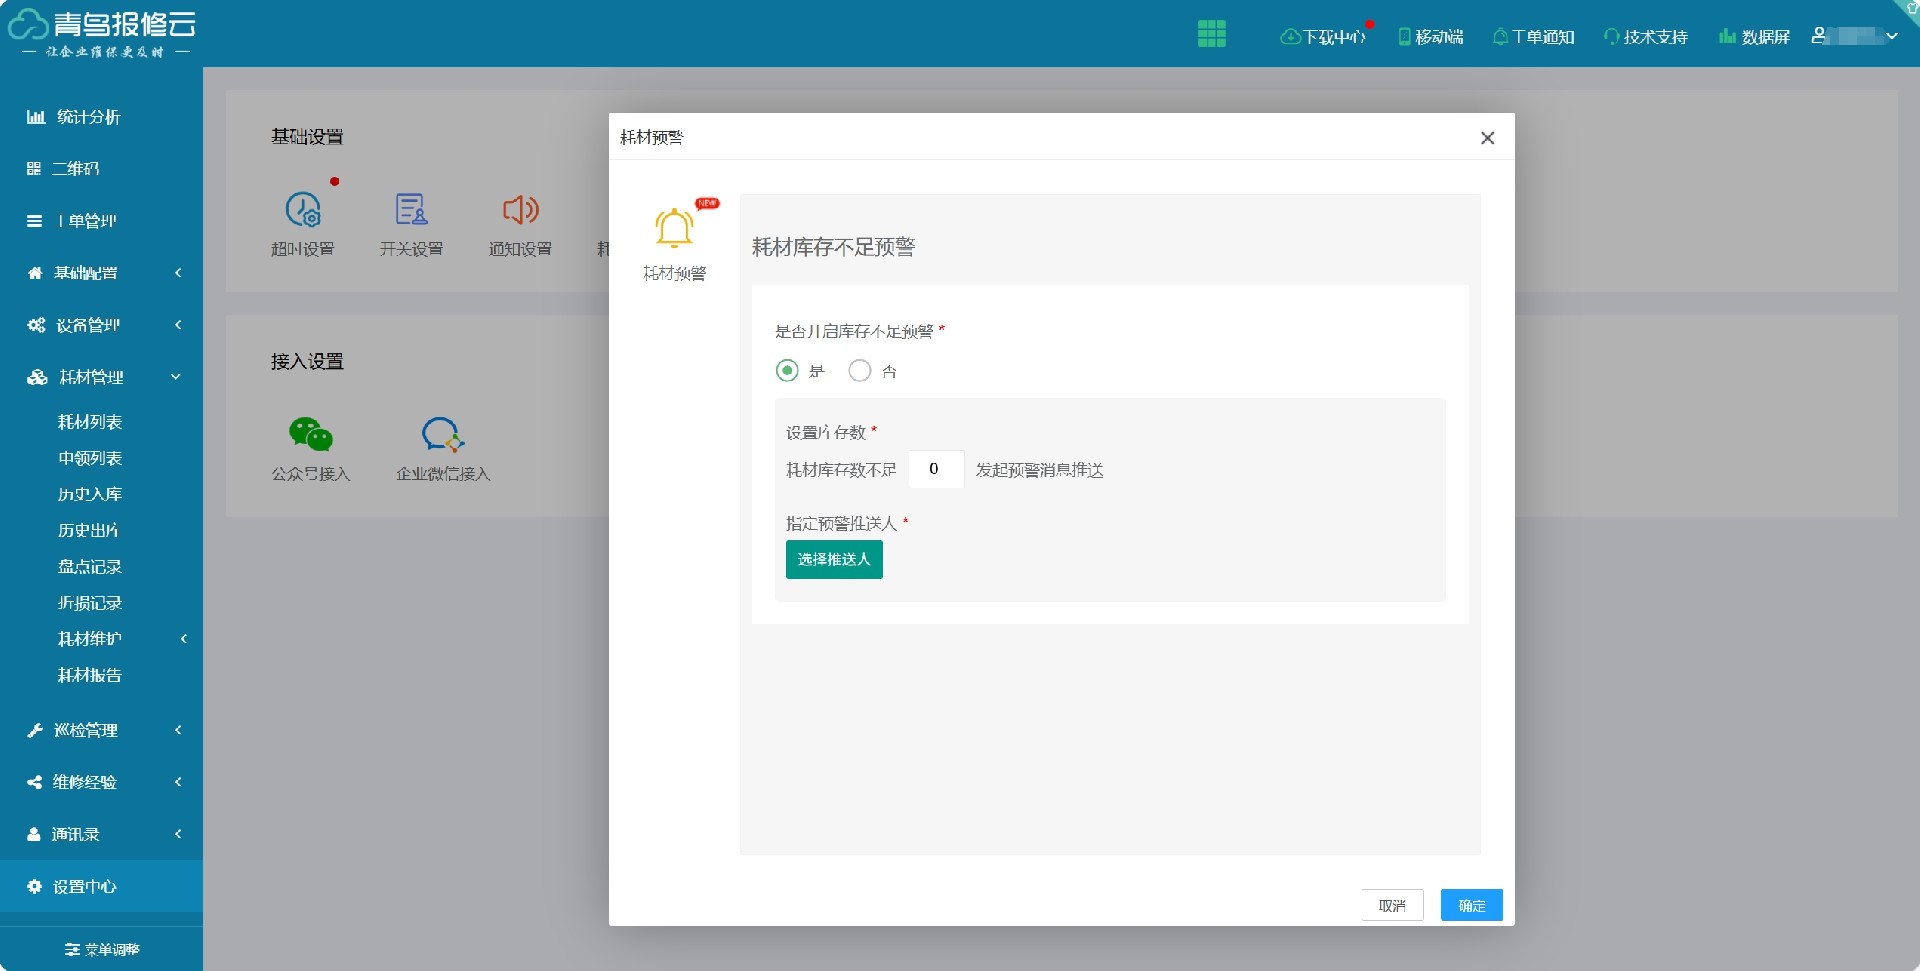Open 通知设置 speaker icon
The image size is (1920, 971).
click(520, 210)
